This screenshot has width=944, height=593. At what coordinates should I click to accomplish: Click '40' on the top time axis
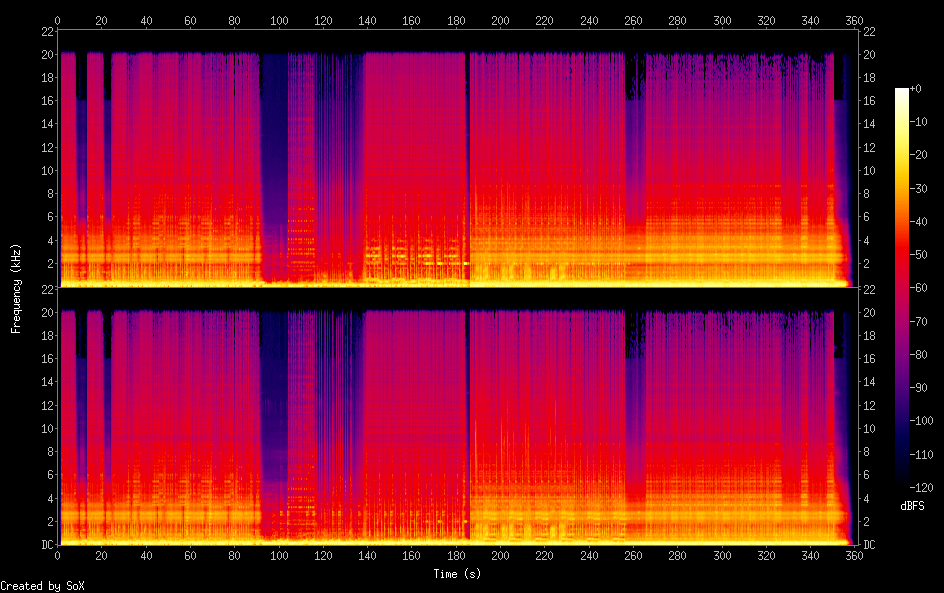pos(146,20)
